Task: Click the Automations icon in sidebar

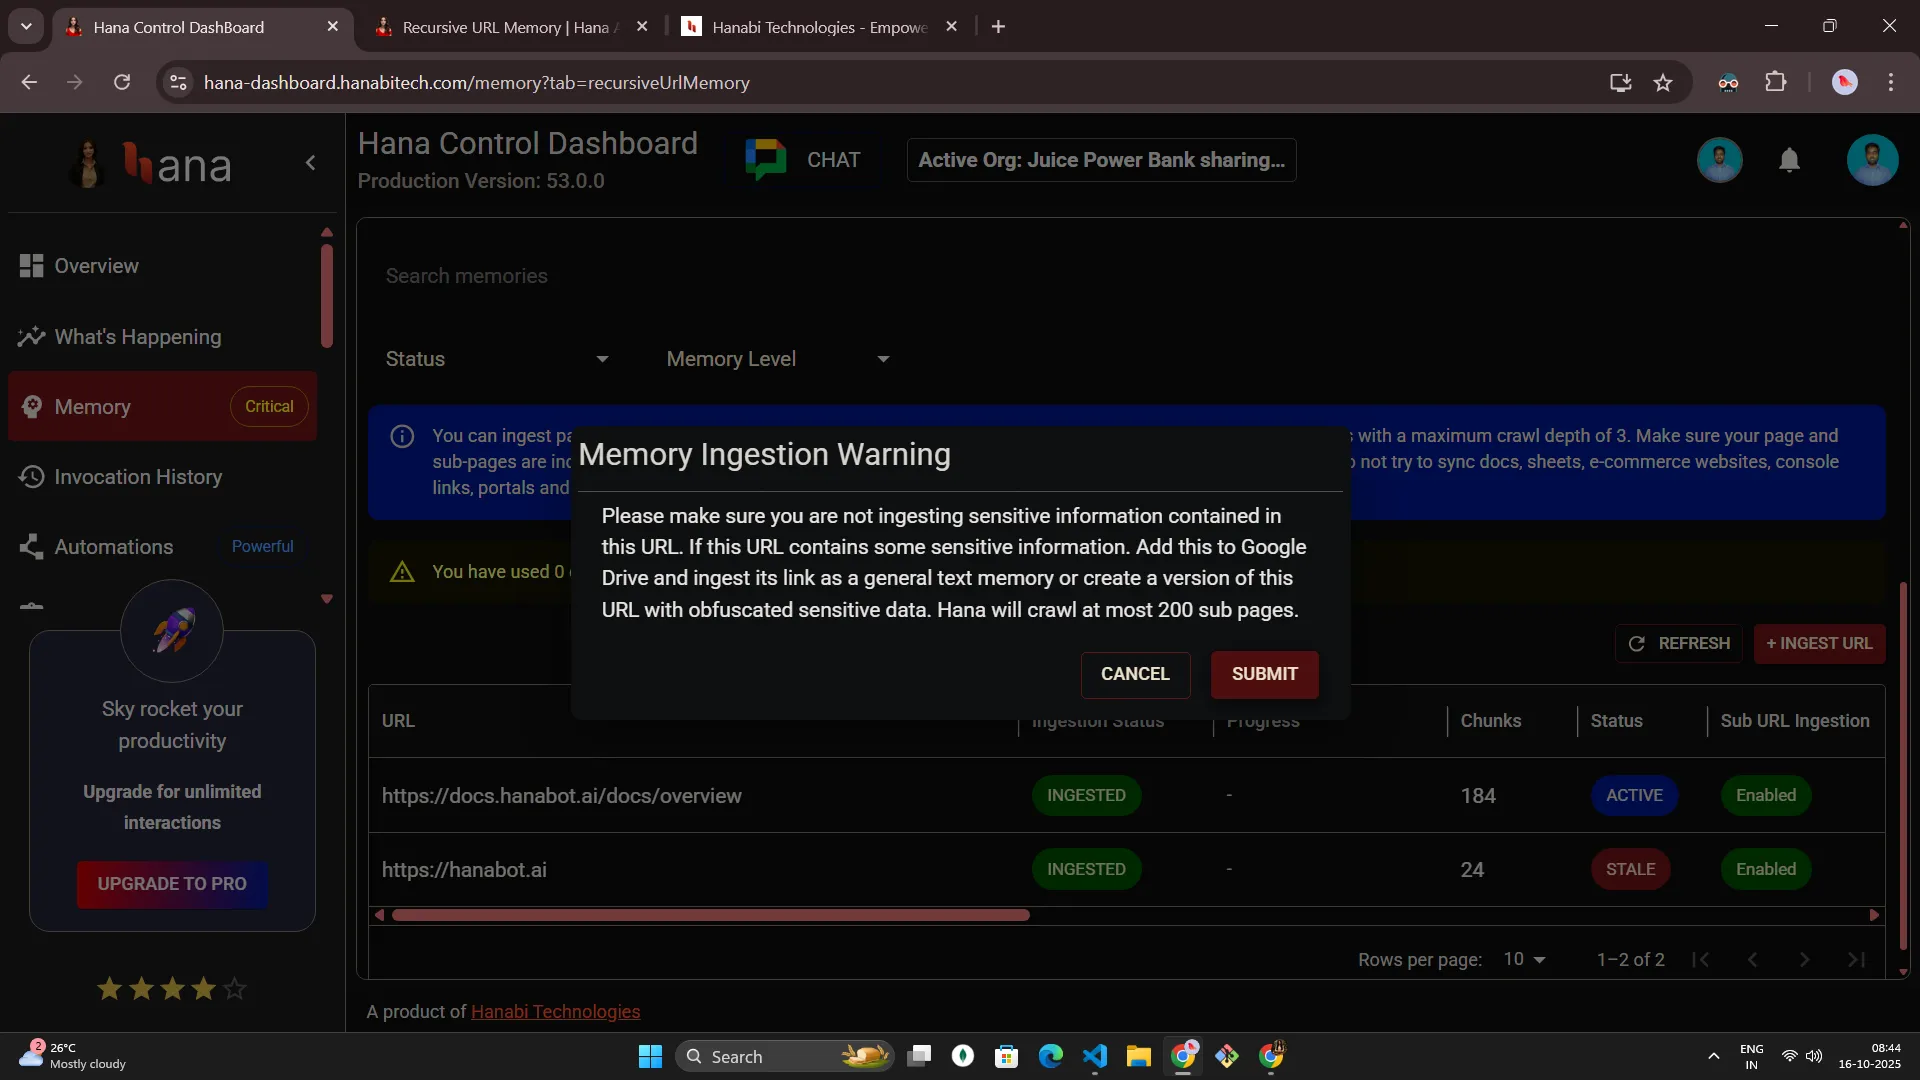Action: click(31, 547)
